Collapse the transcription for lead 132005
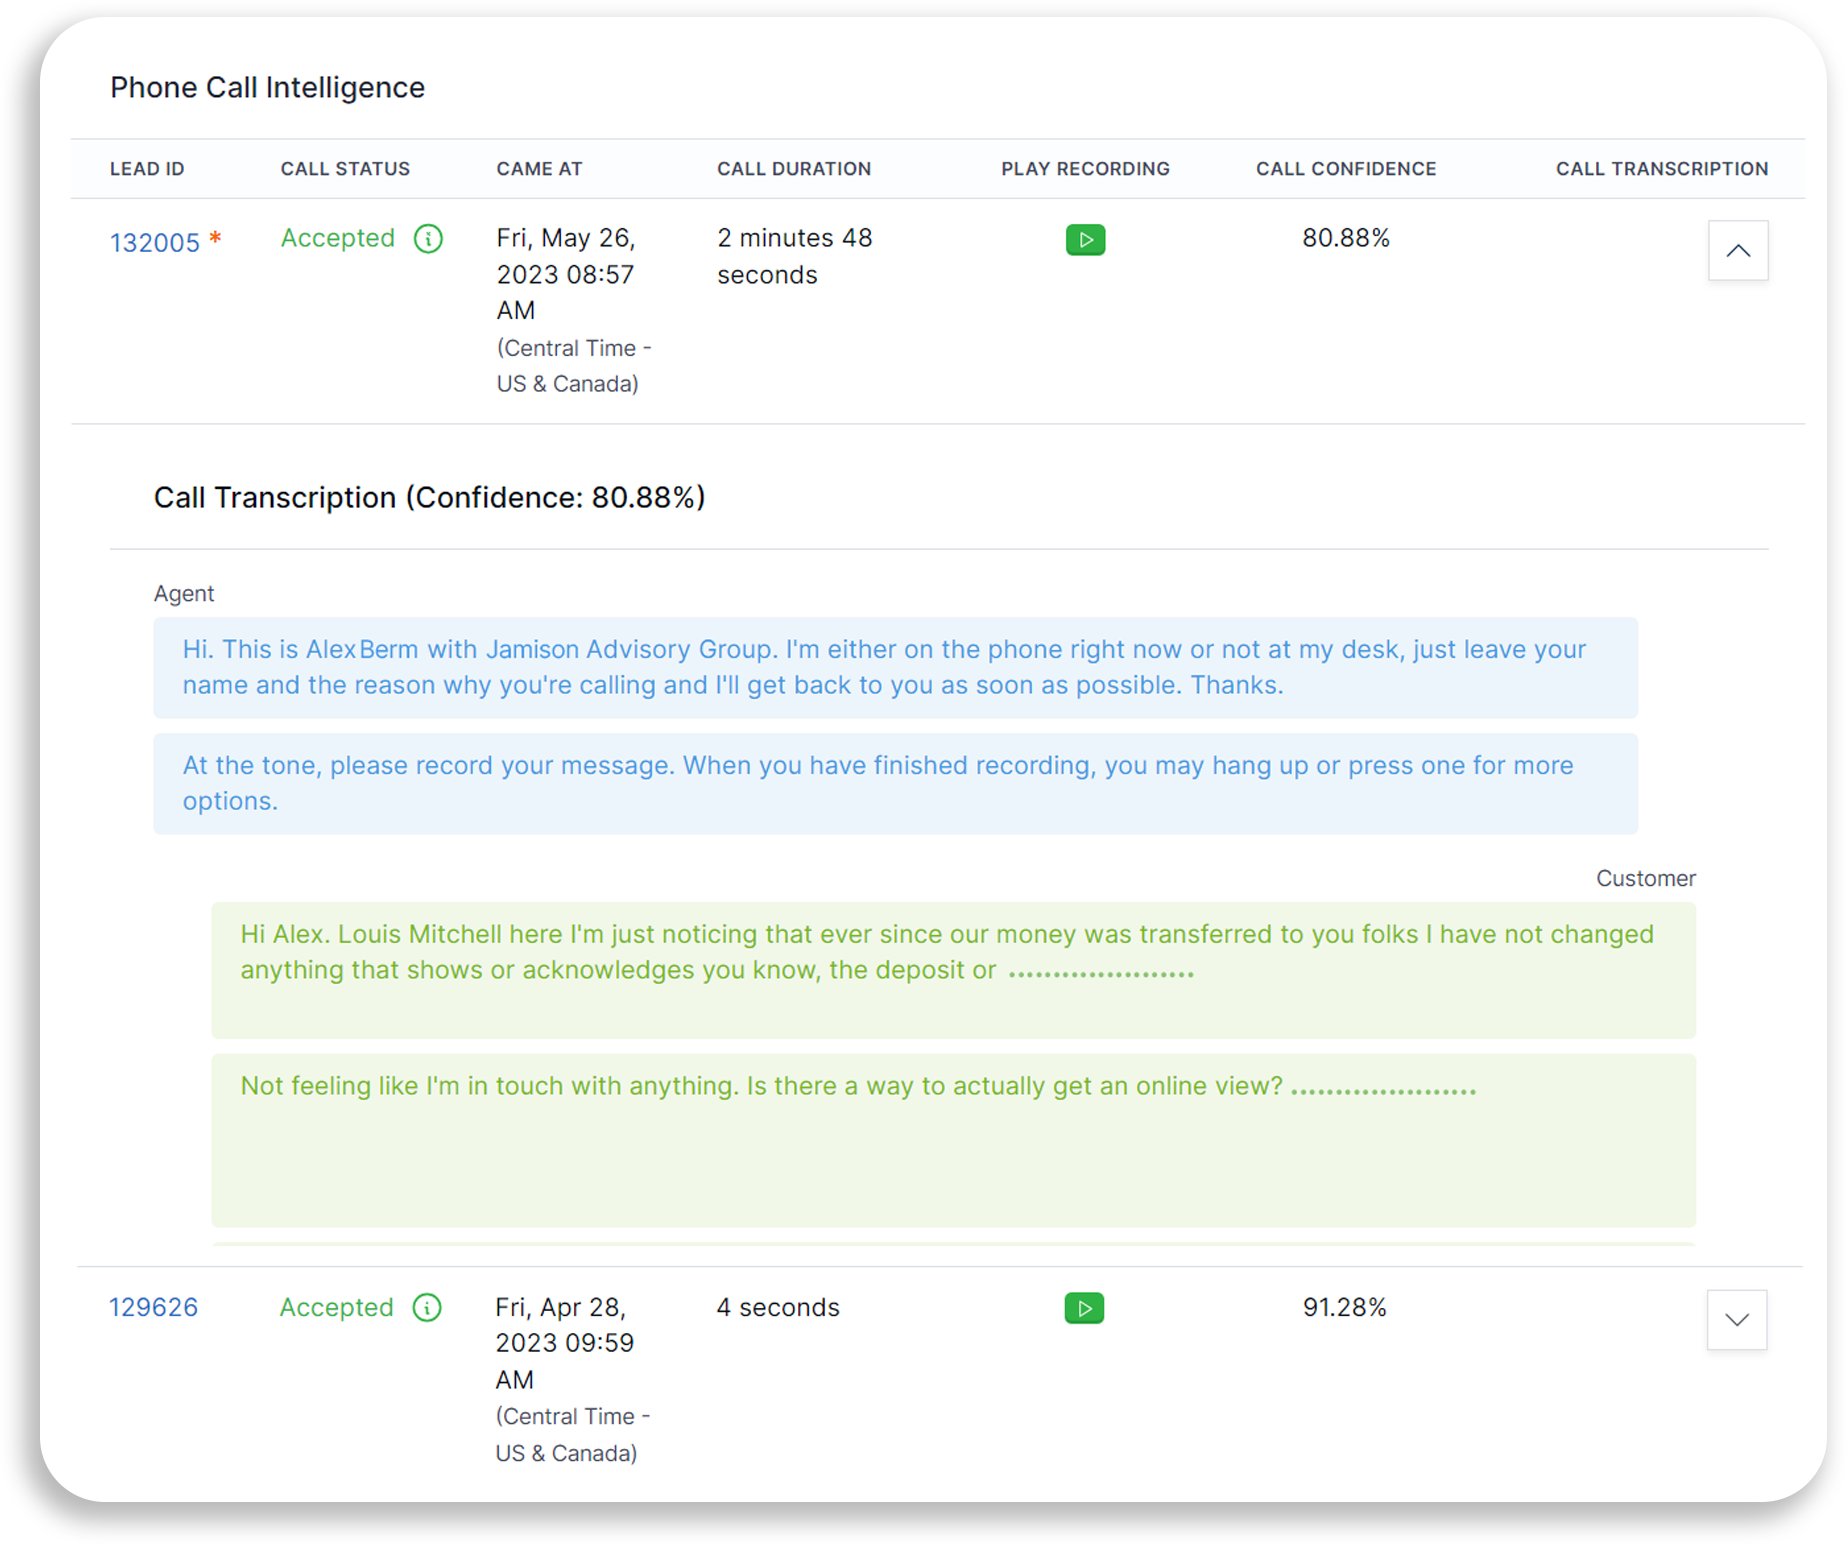This screenshot has height=1545, width=1847. click(x=1738, y=251)
